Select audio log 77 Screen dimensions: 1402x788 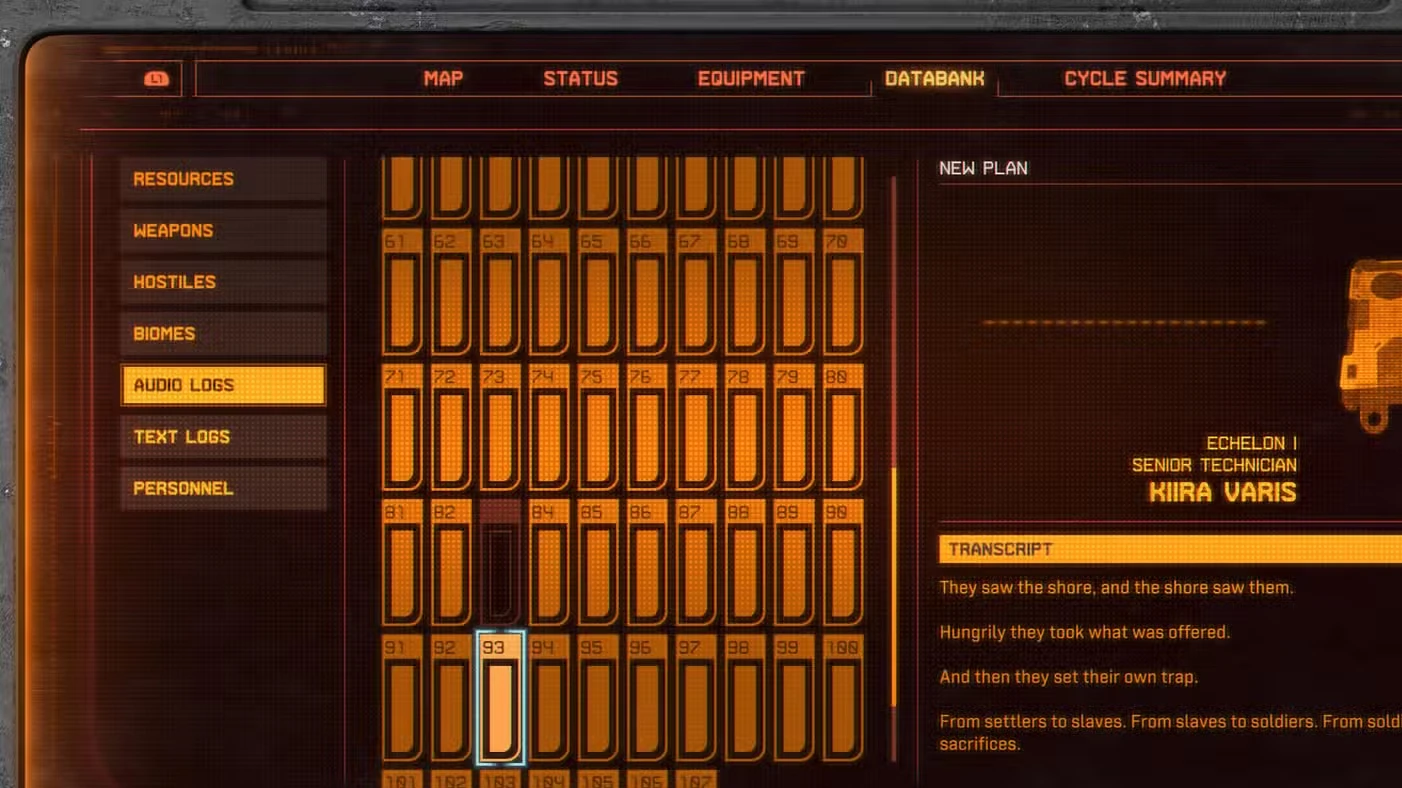(x=696, y=428)
